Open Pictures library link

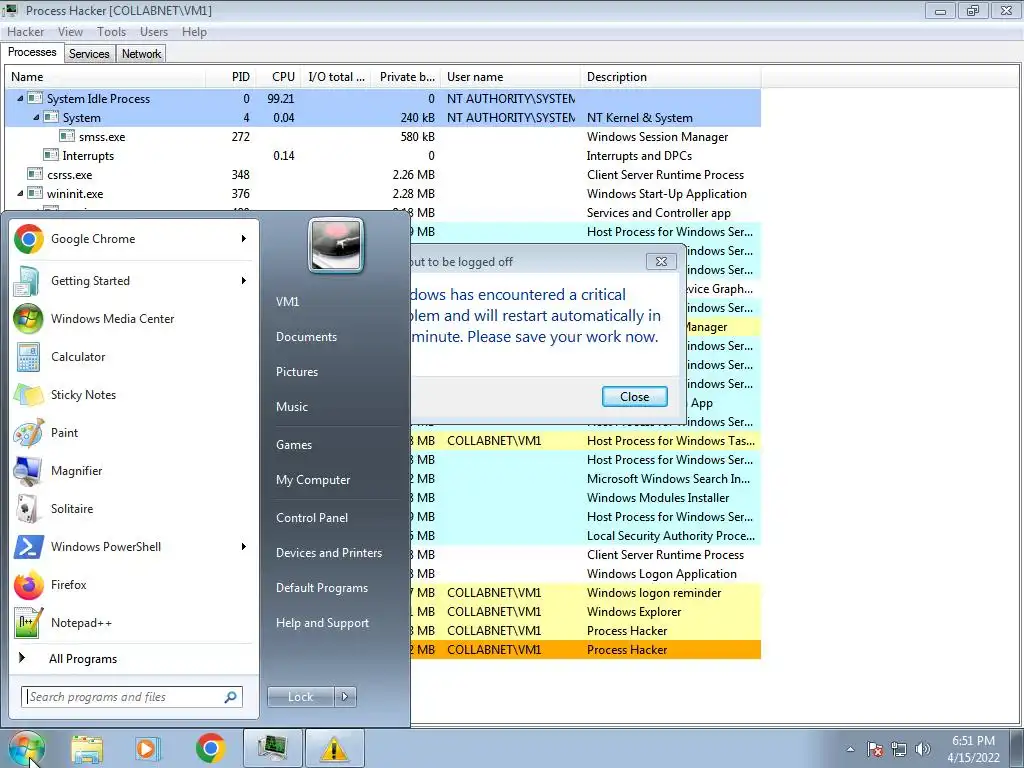[x=296, y=372]
